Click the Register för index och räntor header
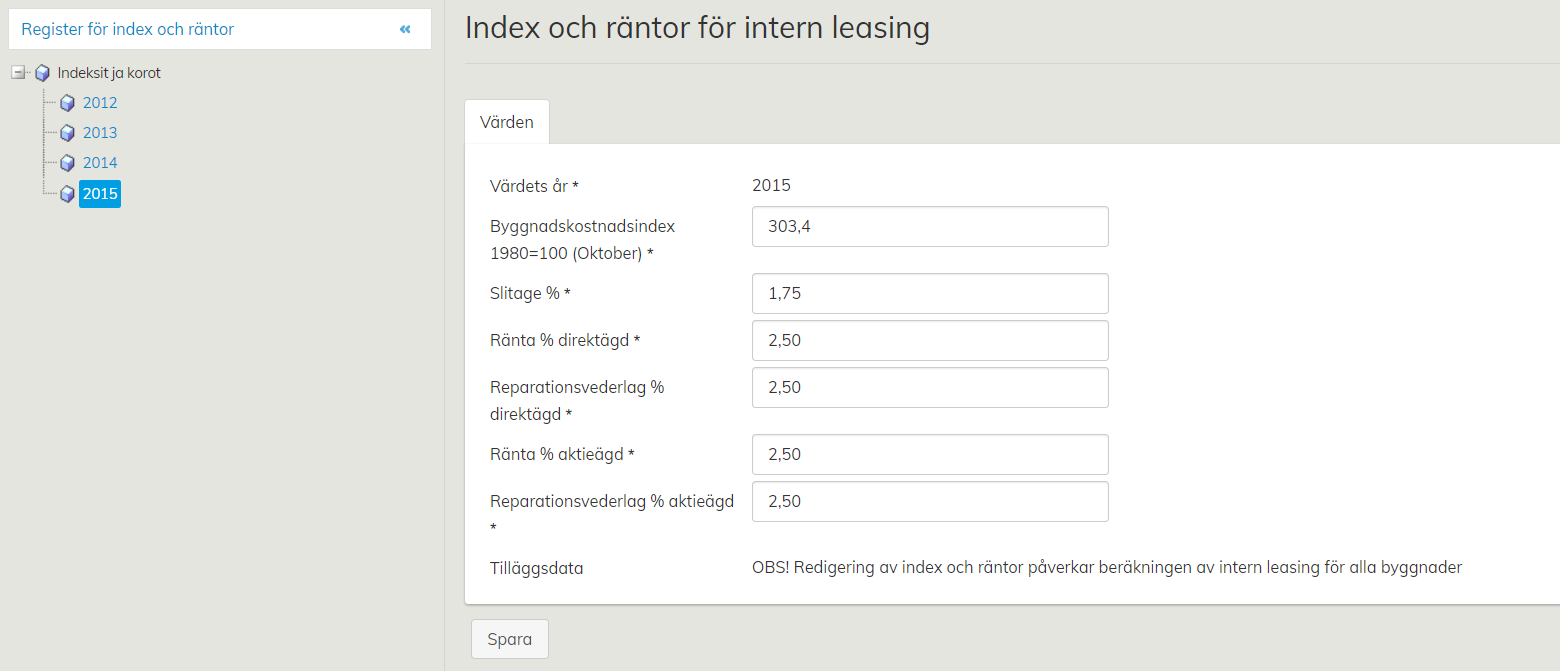 [x=128, y=30]
